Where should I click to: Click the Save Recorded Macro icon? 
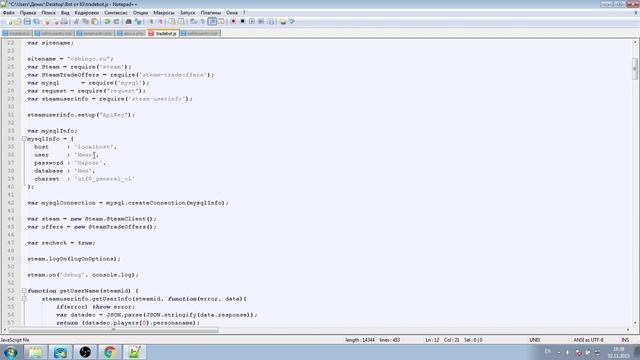tap(270, 21)
